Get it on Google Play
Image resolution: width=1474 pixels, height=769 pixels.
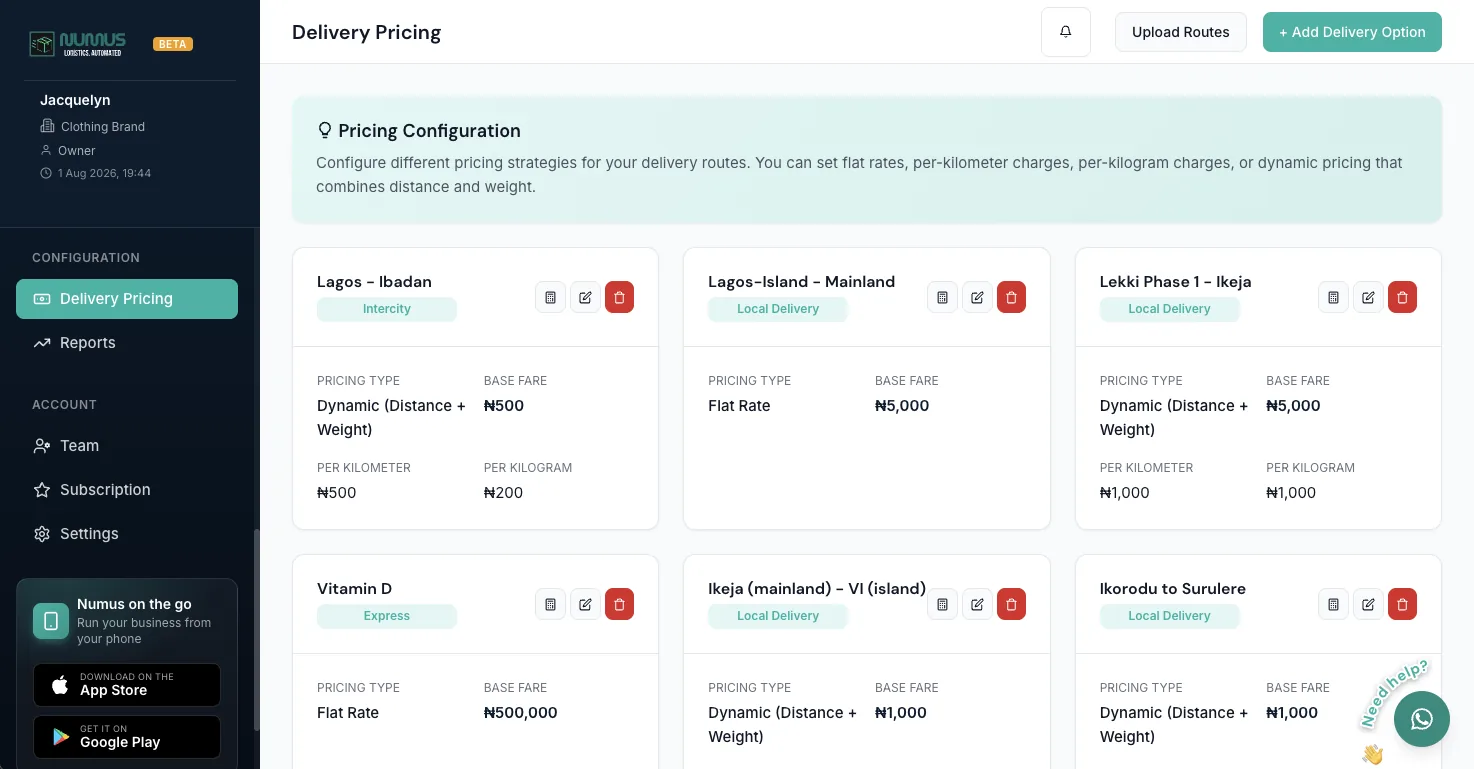127,737
